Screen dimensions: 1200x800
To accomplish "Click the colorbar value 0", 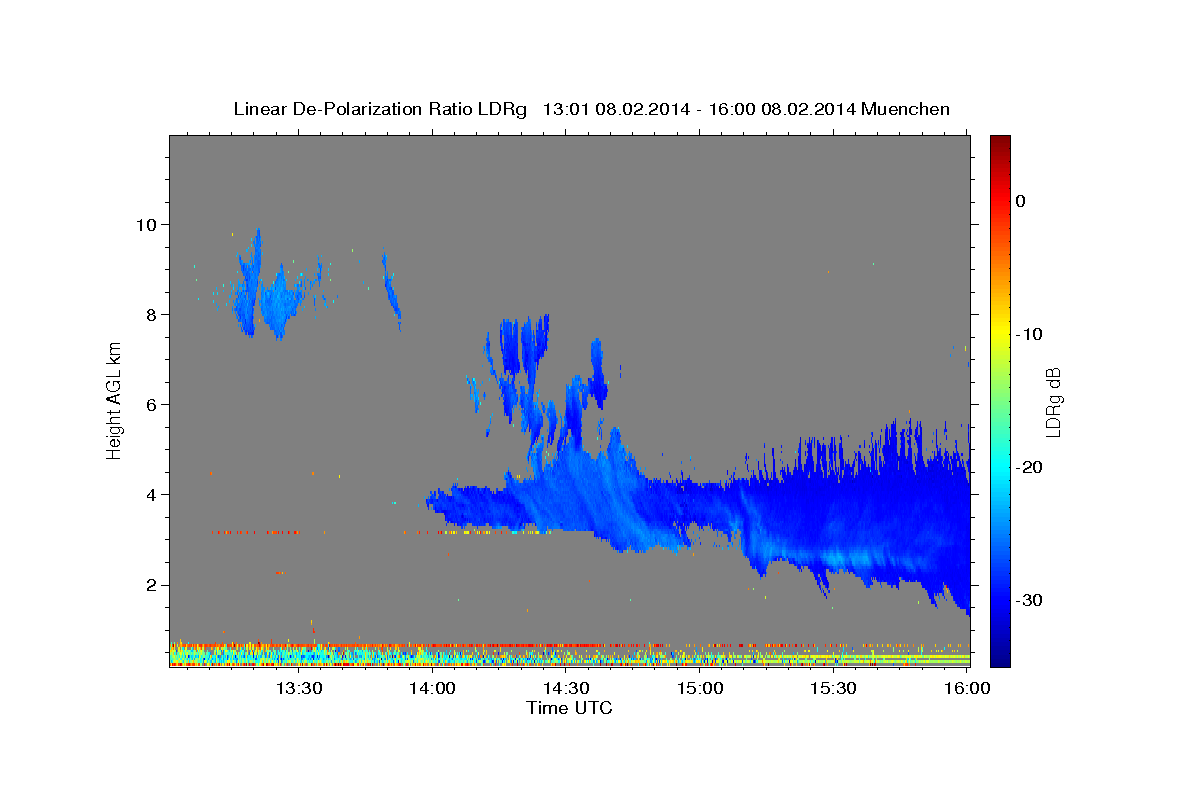I will (1021, 201).
